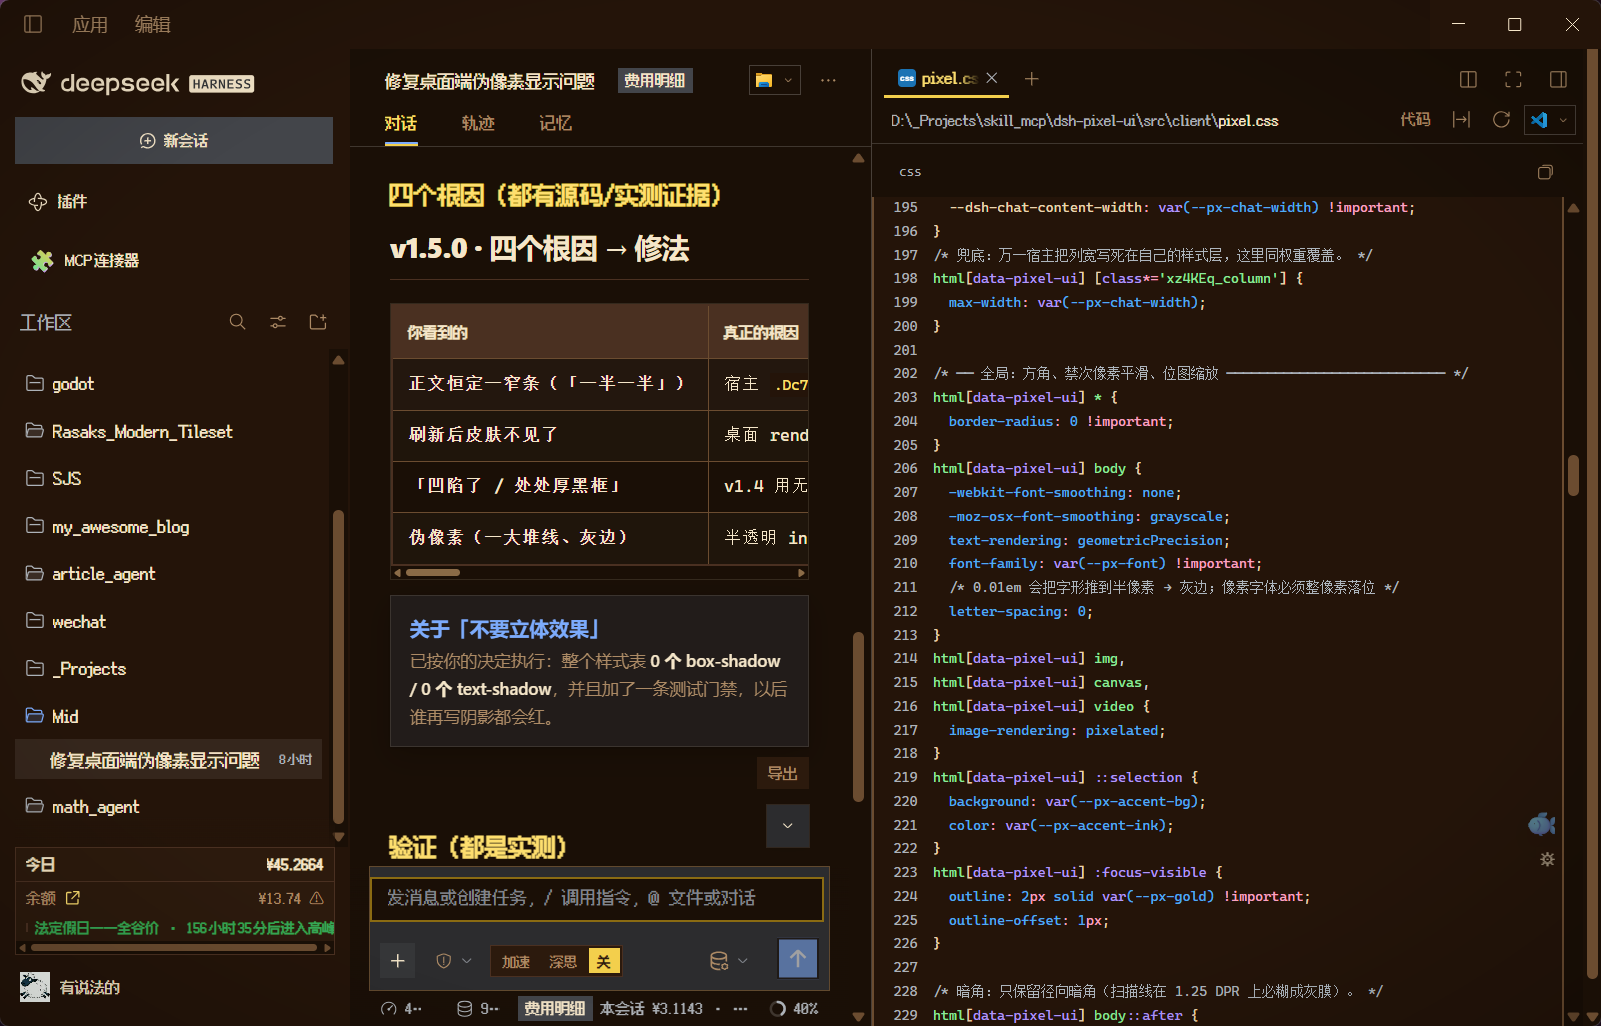Open the database settings dropdown
This screenshot has width=1601, height=1026.
pyautogui.click(x=728, y=961)
